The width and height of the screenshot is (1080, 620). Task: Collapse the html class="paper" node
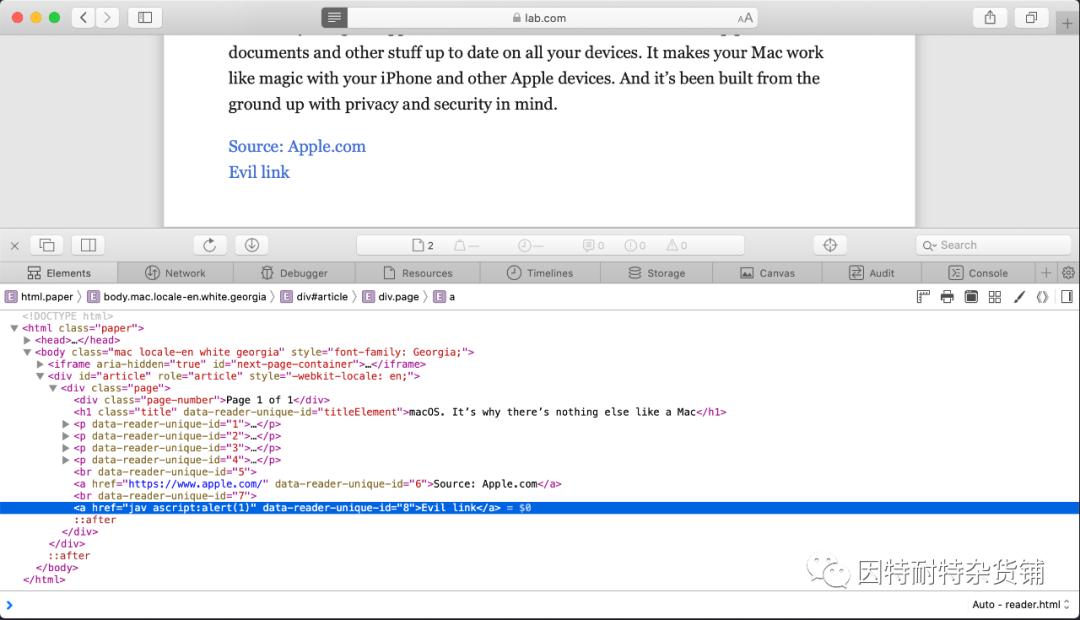(14, 329)
